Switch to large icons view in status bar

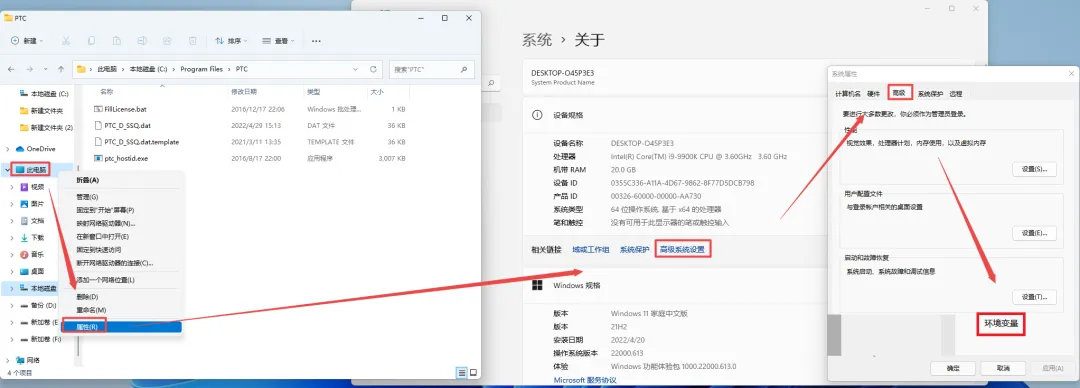tap(474, 373)
